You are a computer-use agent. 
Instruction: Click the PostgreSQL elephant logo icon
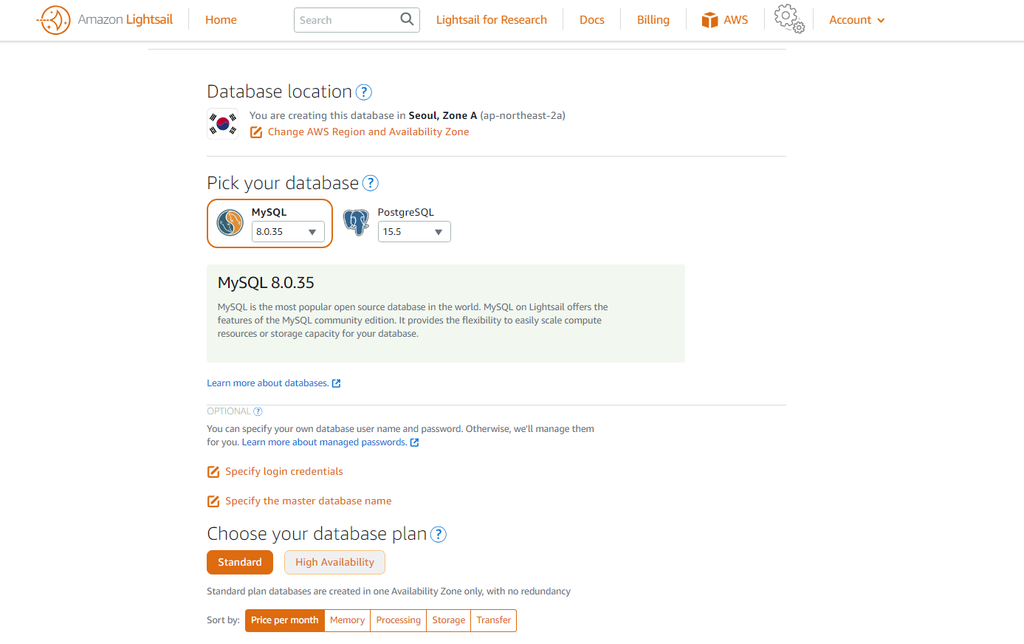point(356,223)
